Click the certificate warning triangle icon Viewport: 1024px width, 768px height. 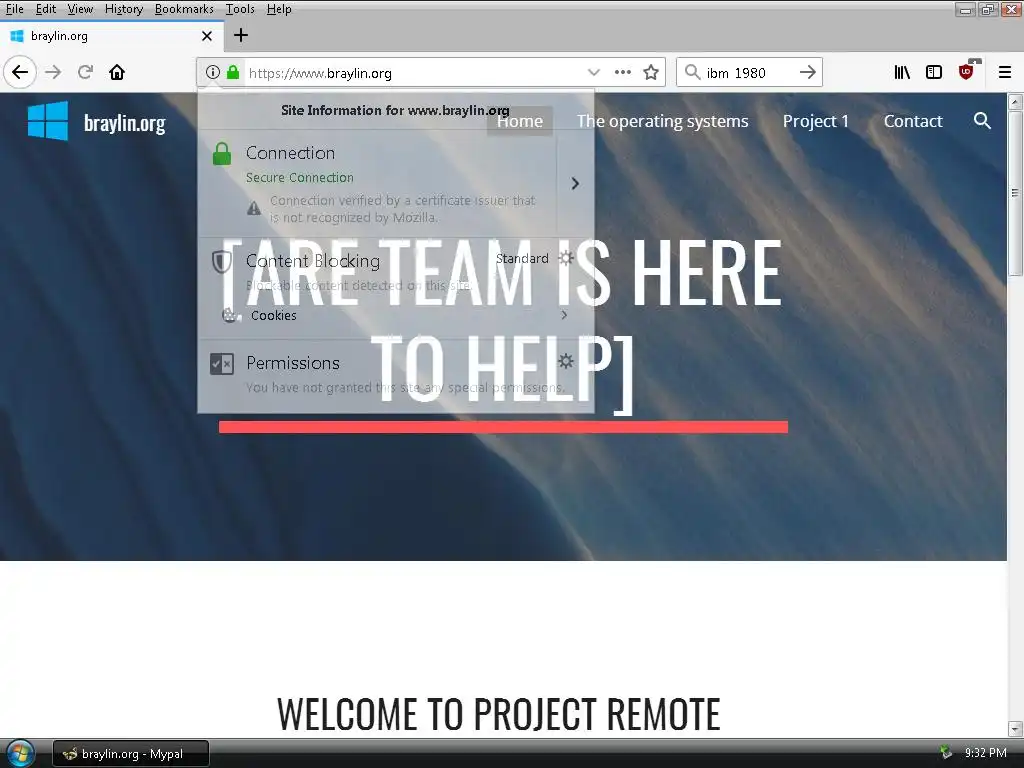254,209
